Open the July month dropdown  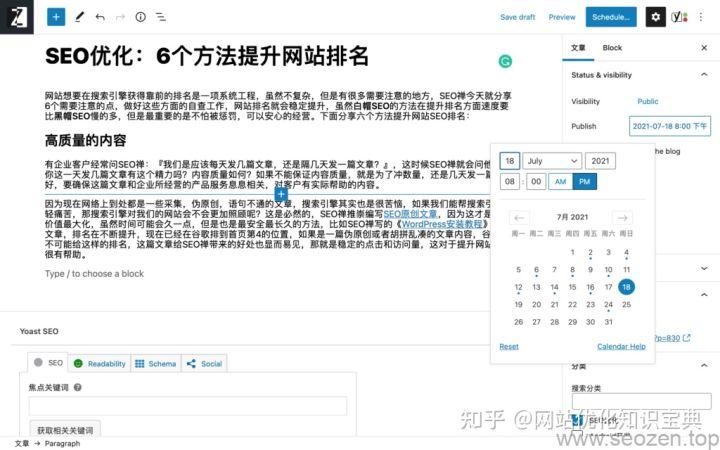pyautogui.click(x=552, y=161)
